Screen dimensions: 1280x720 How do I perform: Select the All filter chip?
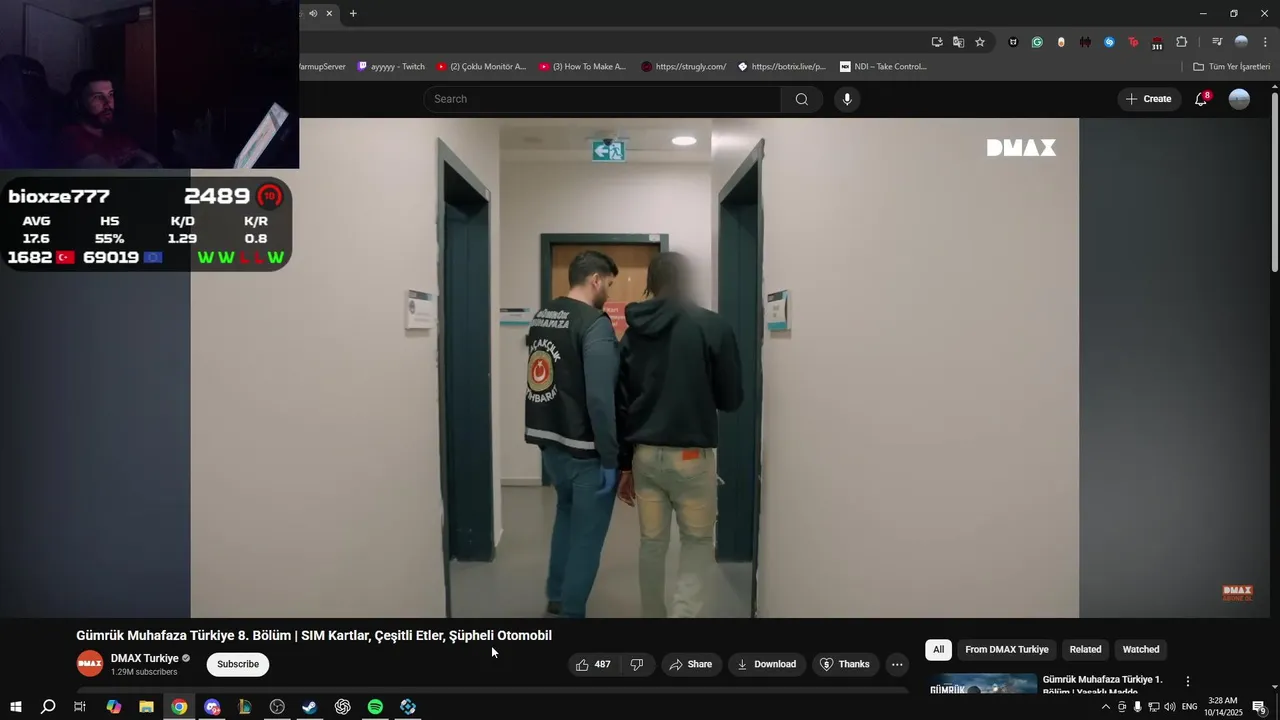938,650
